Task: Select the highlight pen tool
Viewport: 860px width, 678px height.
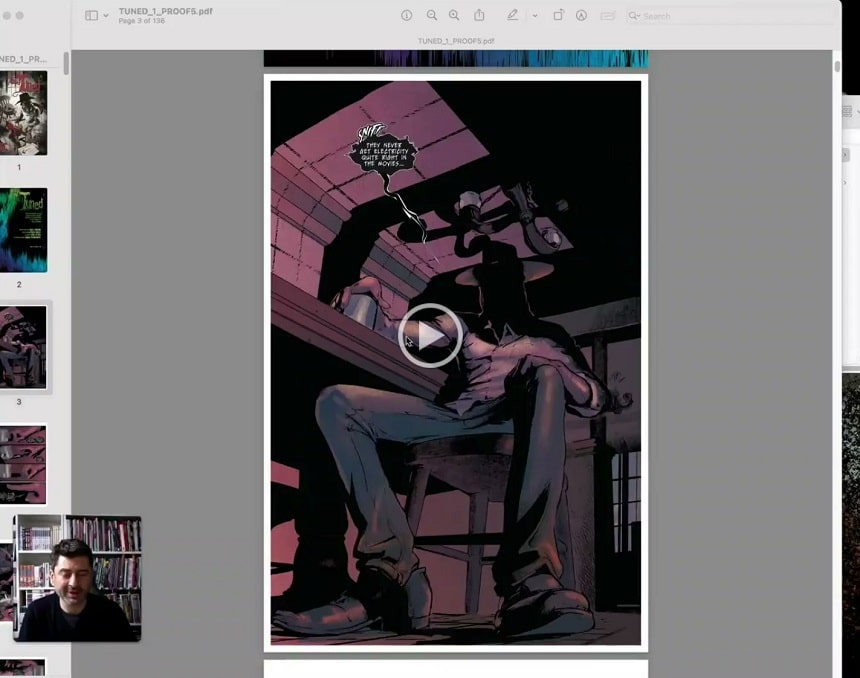Action: 512,15
